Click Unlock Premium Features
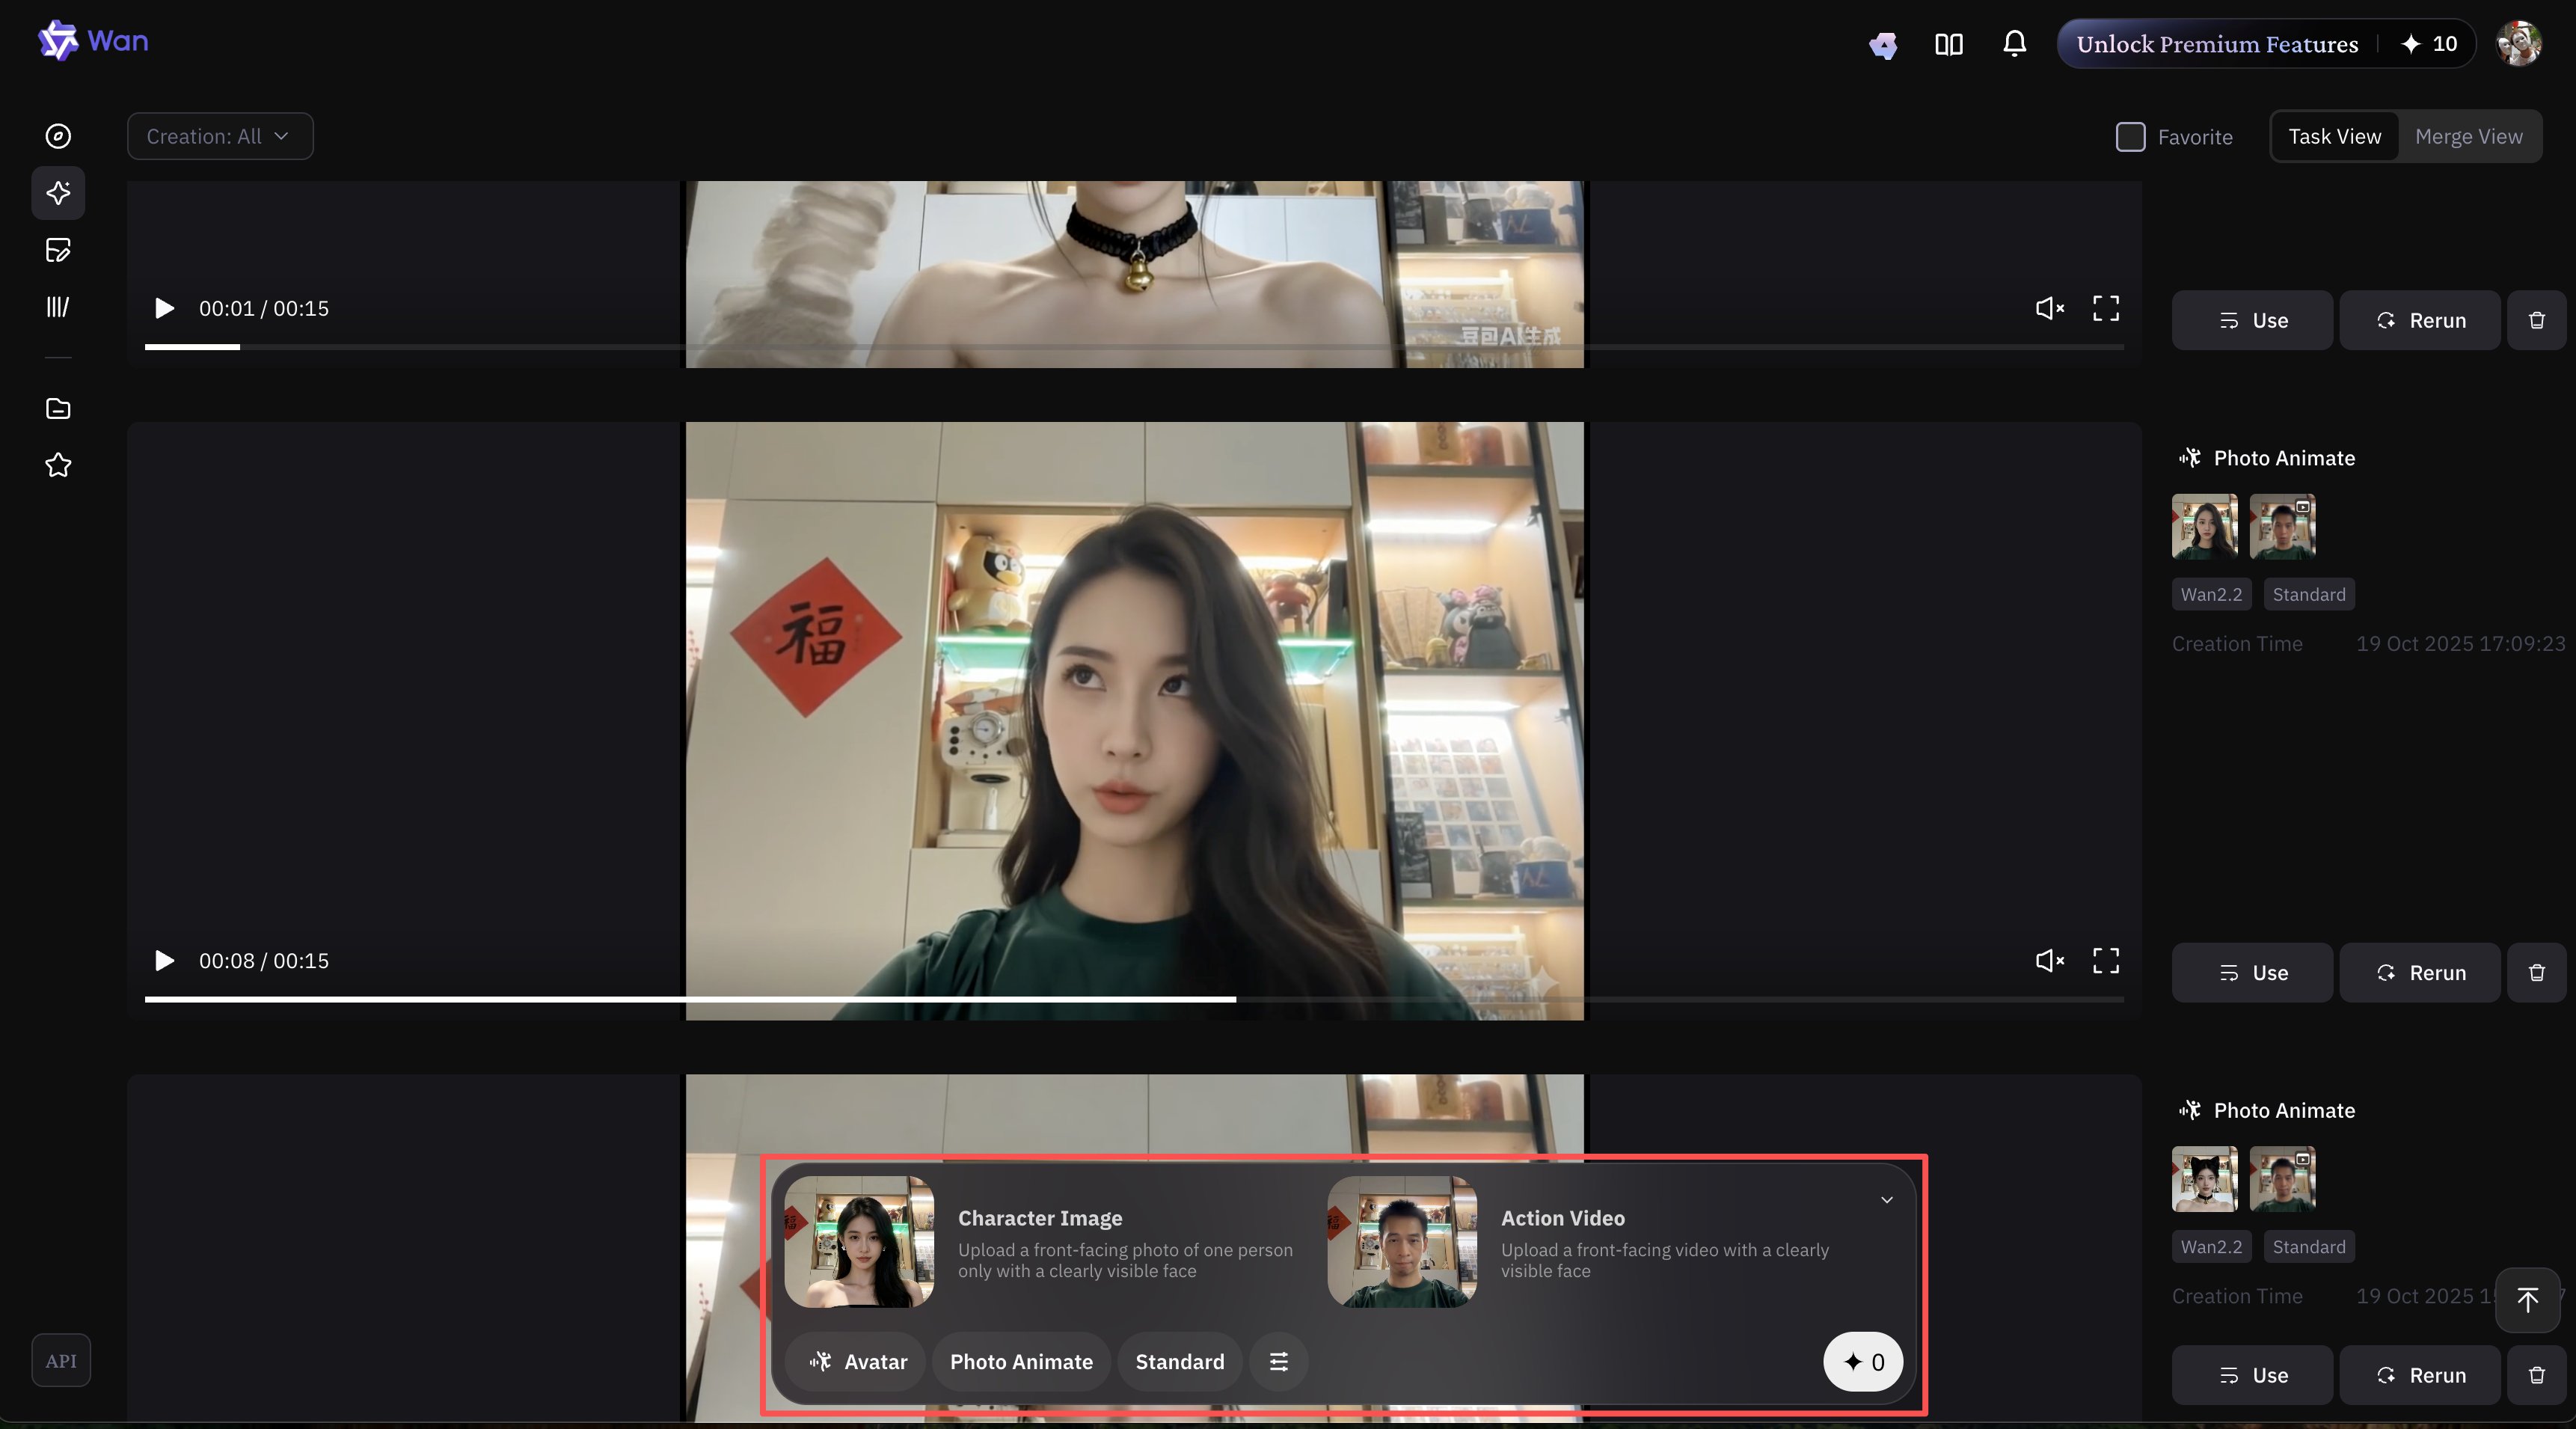Screen dimensions: 2576x1429 (x=2216, y=44)
